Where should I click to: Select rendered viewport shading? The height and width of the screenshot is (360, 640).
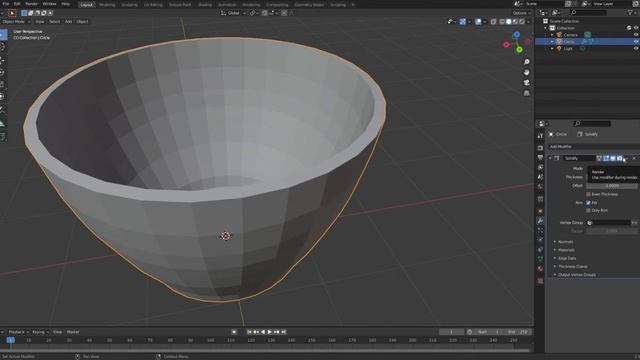click(522, 22)
